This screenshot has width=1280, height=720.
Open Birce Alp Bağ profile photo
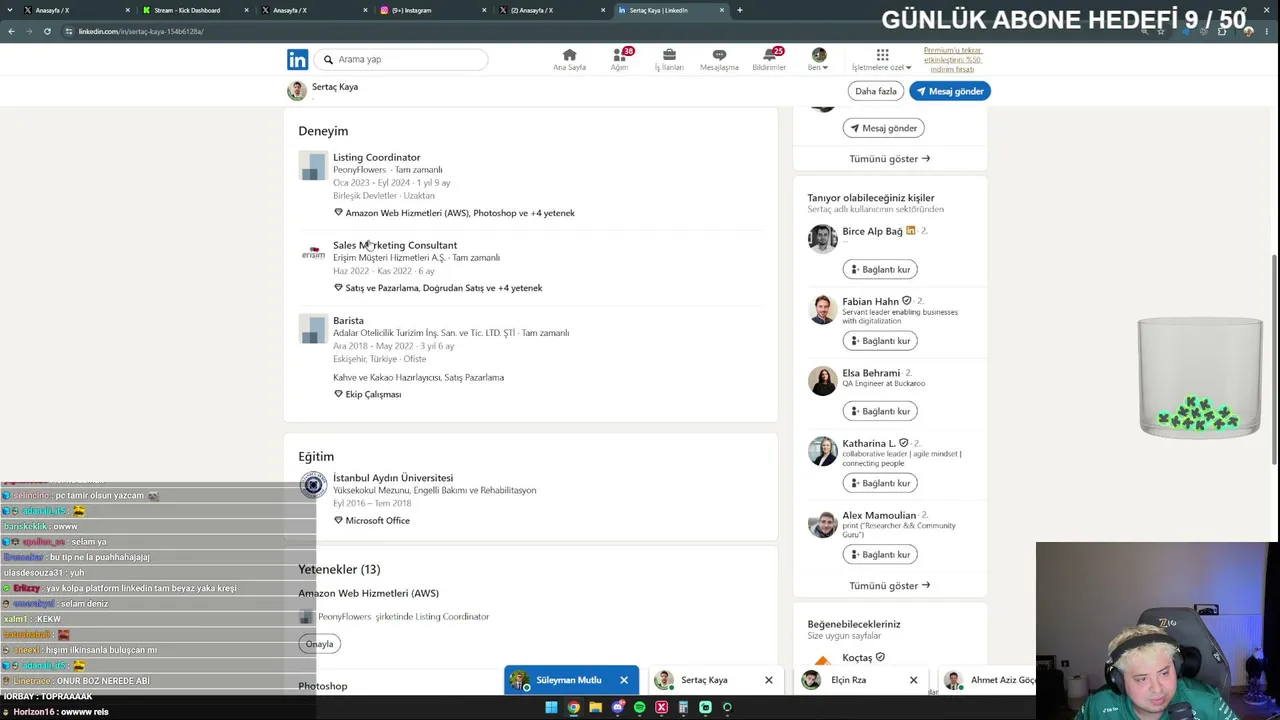[822, 239]
